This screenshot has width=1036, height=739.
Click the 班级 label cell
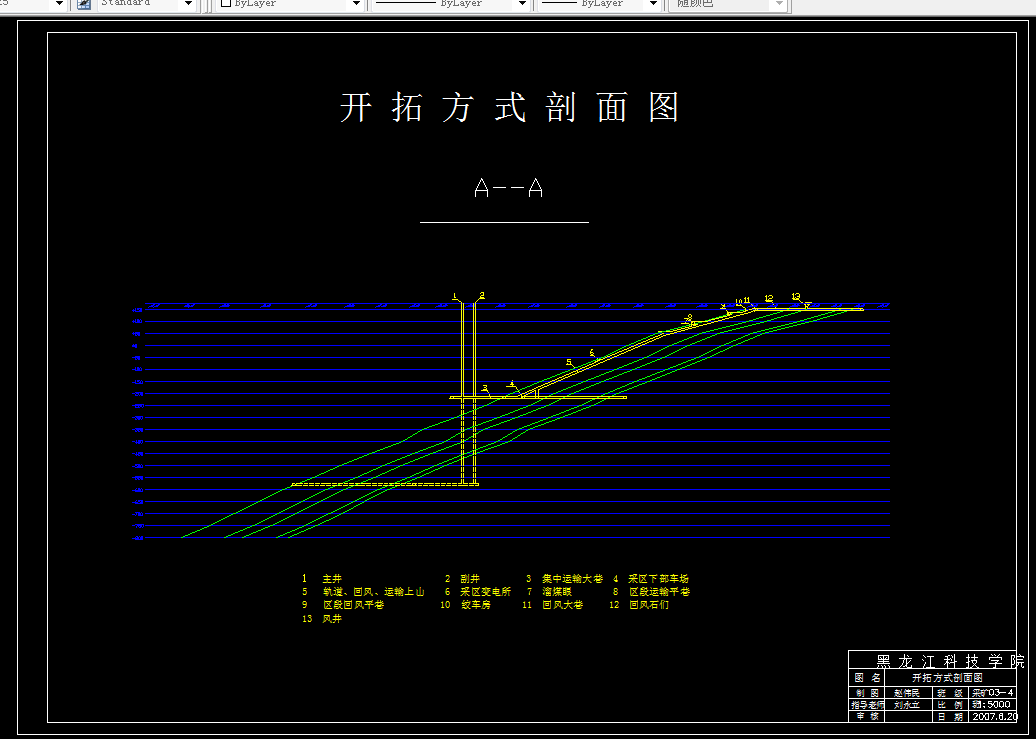(x=950, y=693)
